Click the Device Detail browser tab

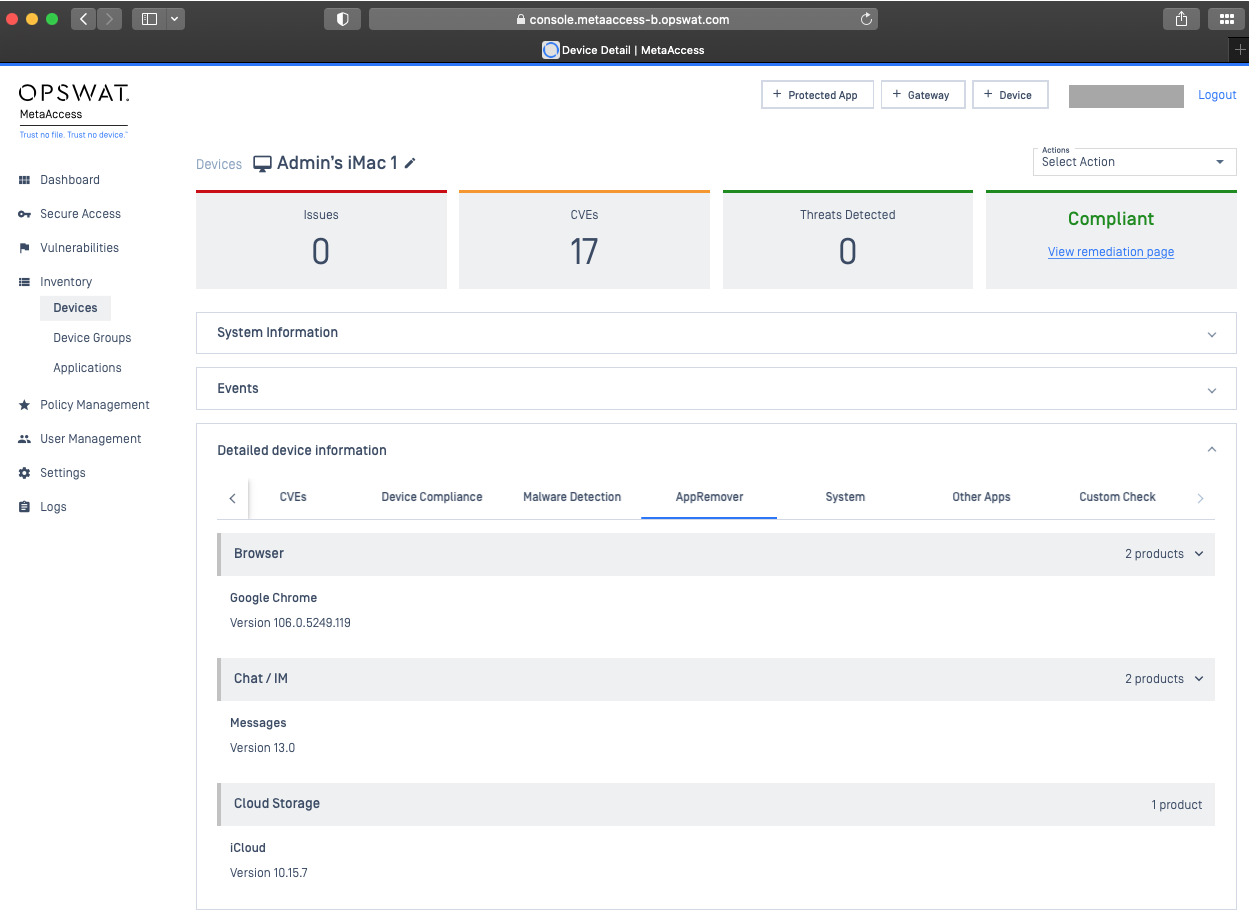click(x=623, y=50)
